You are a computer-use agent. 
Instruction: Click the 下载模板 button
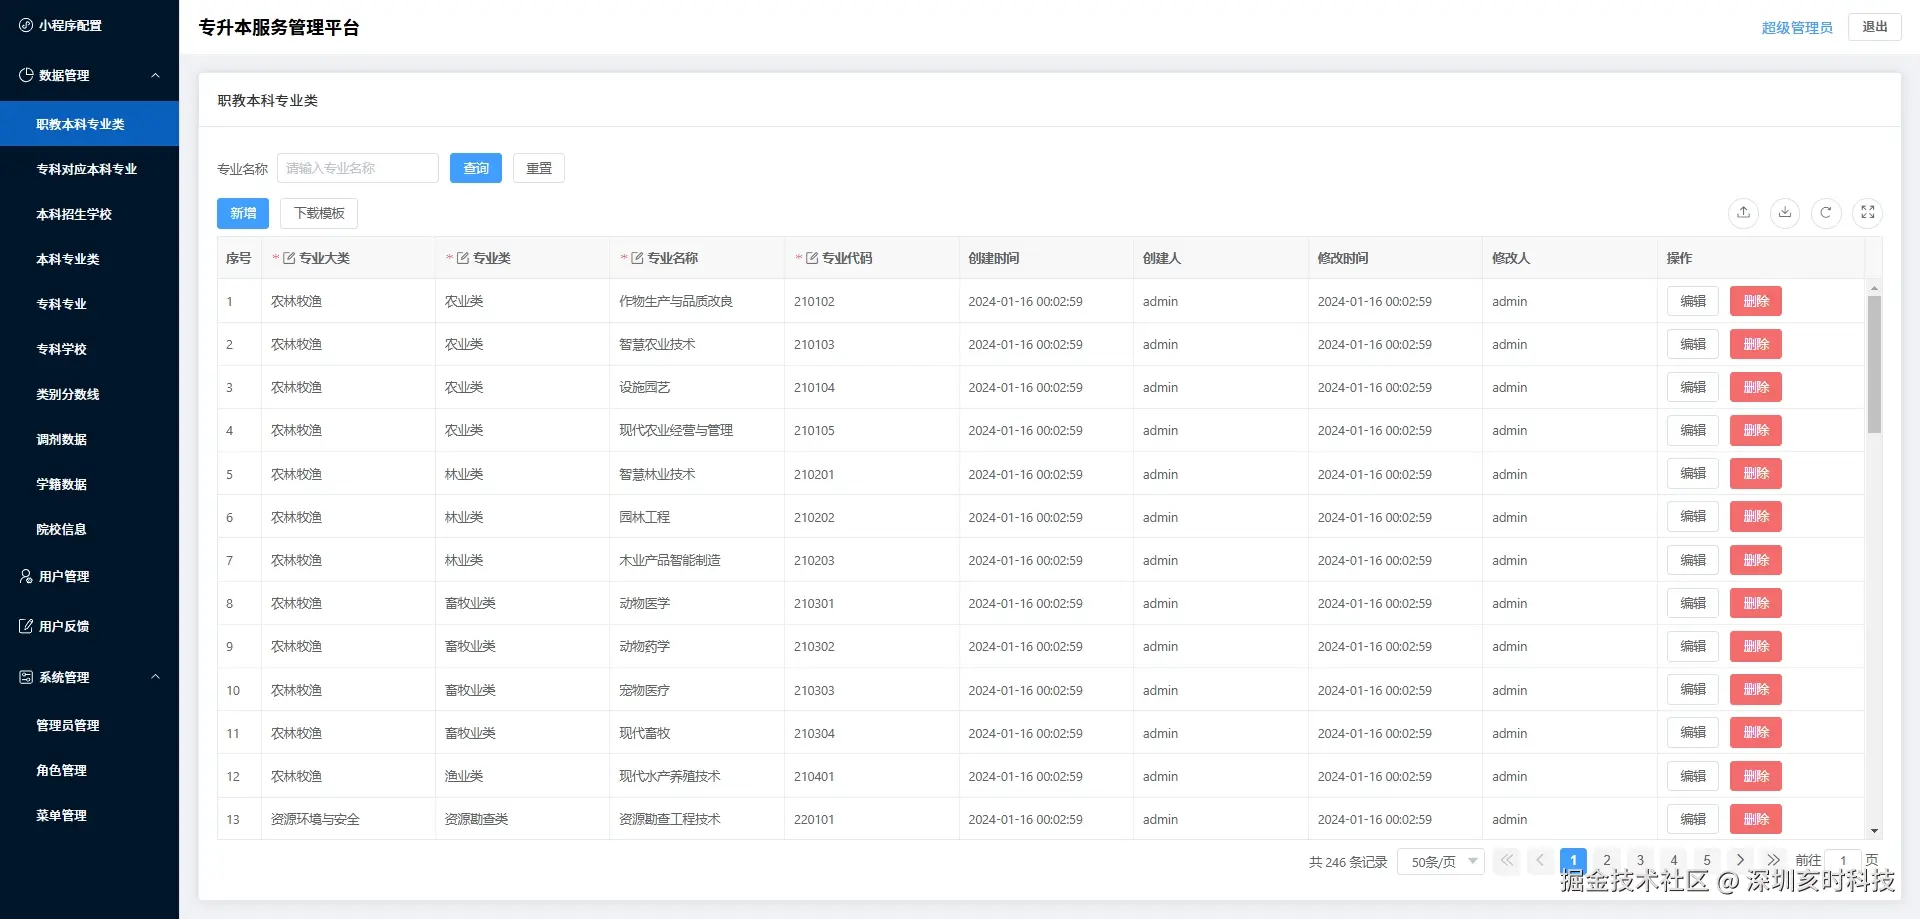pyautogui.click(x=319, y=213)
